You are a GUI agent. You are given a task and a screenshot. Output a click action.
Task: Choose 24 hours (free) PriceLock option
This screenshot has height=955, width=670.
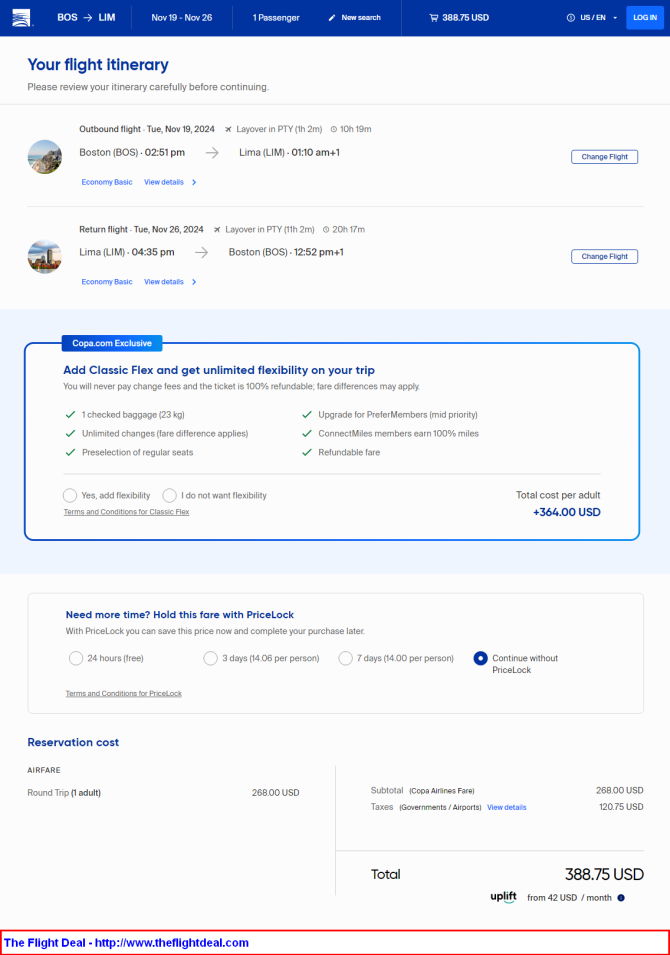[76, 658]
